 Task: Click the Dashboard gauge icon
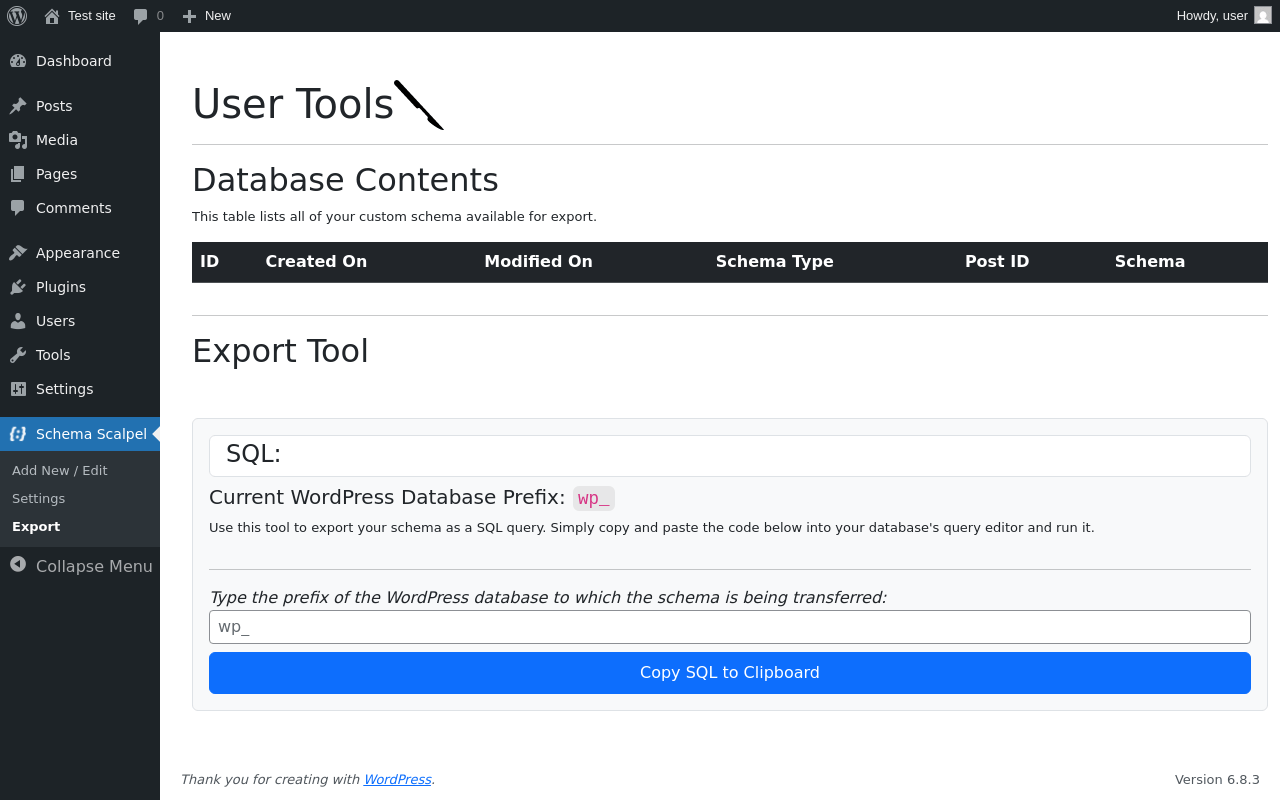point(18,61)
